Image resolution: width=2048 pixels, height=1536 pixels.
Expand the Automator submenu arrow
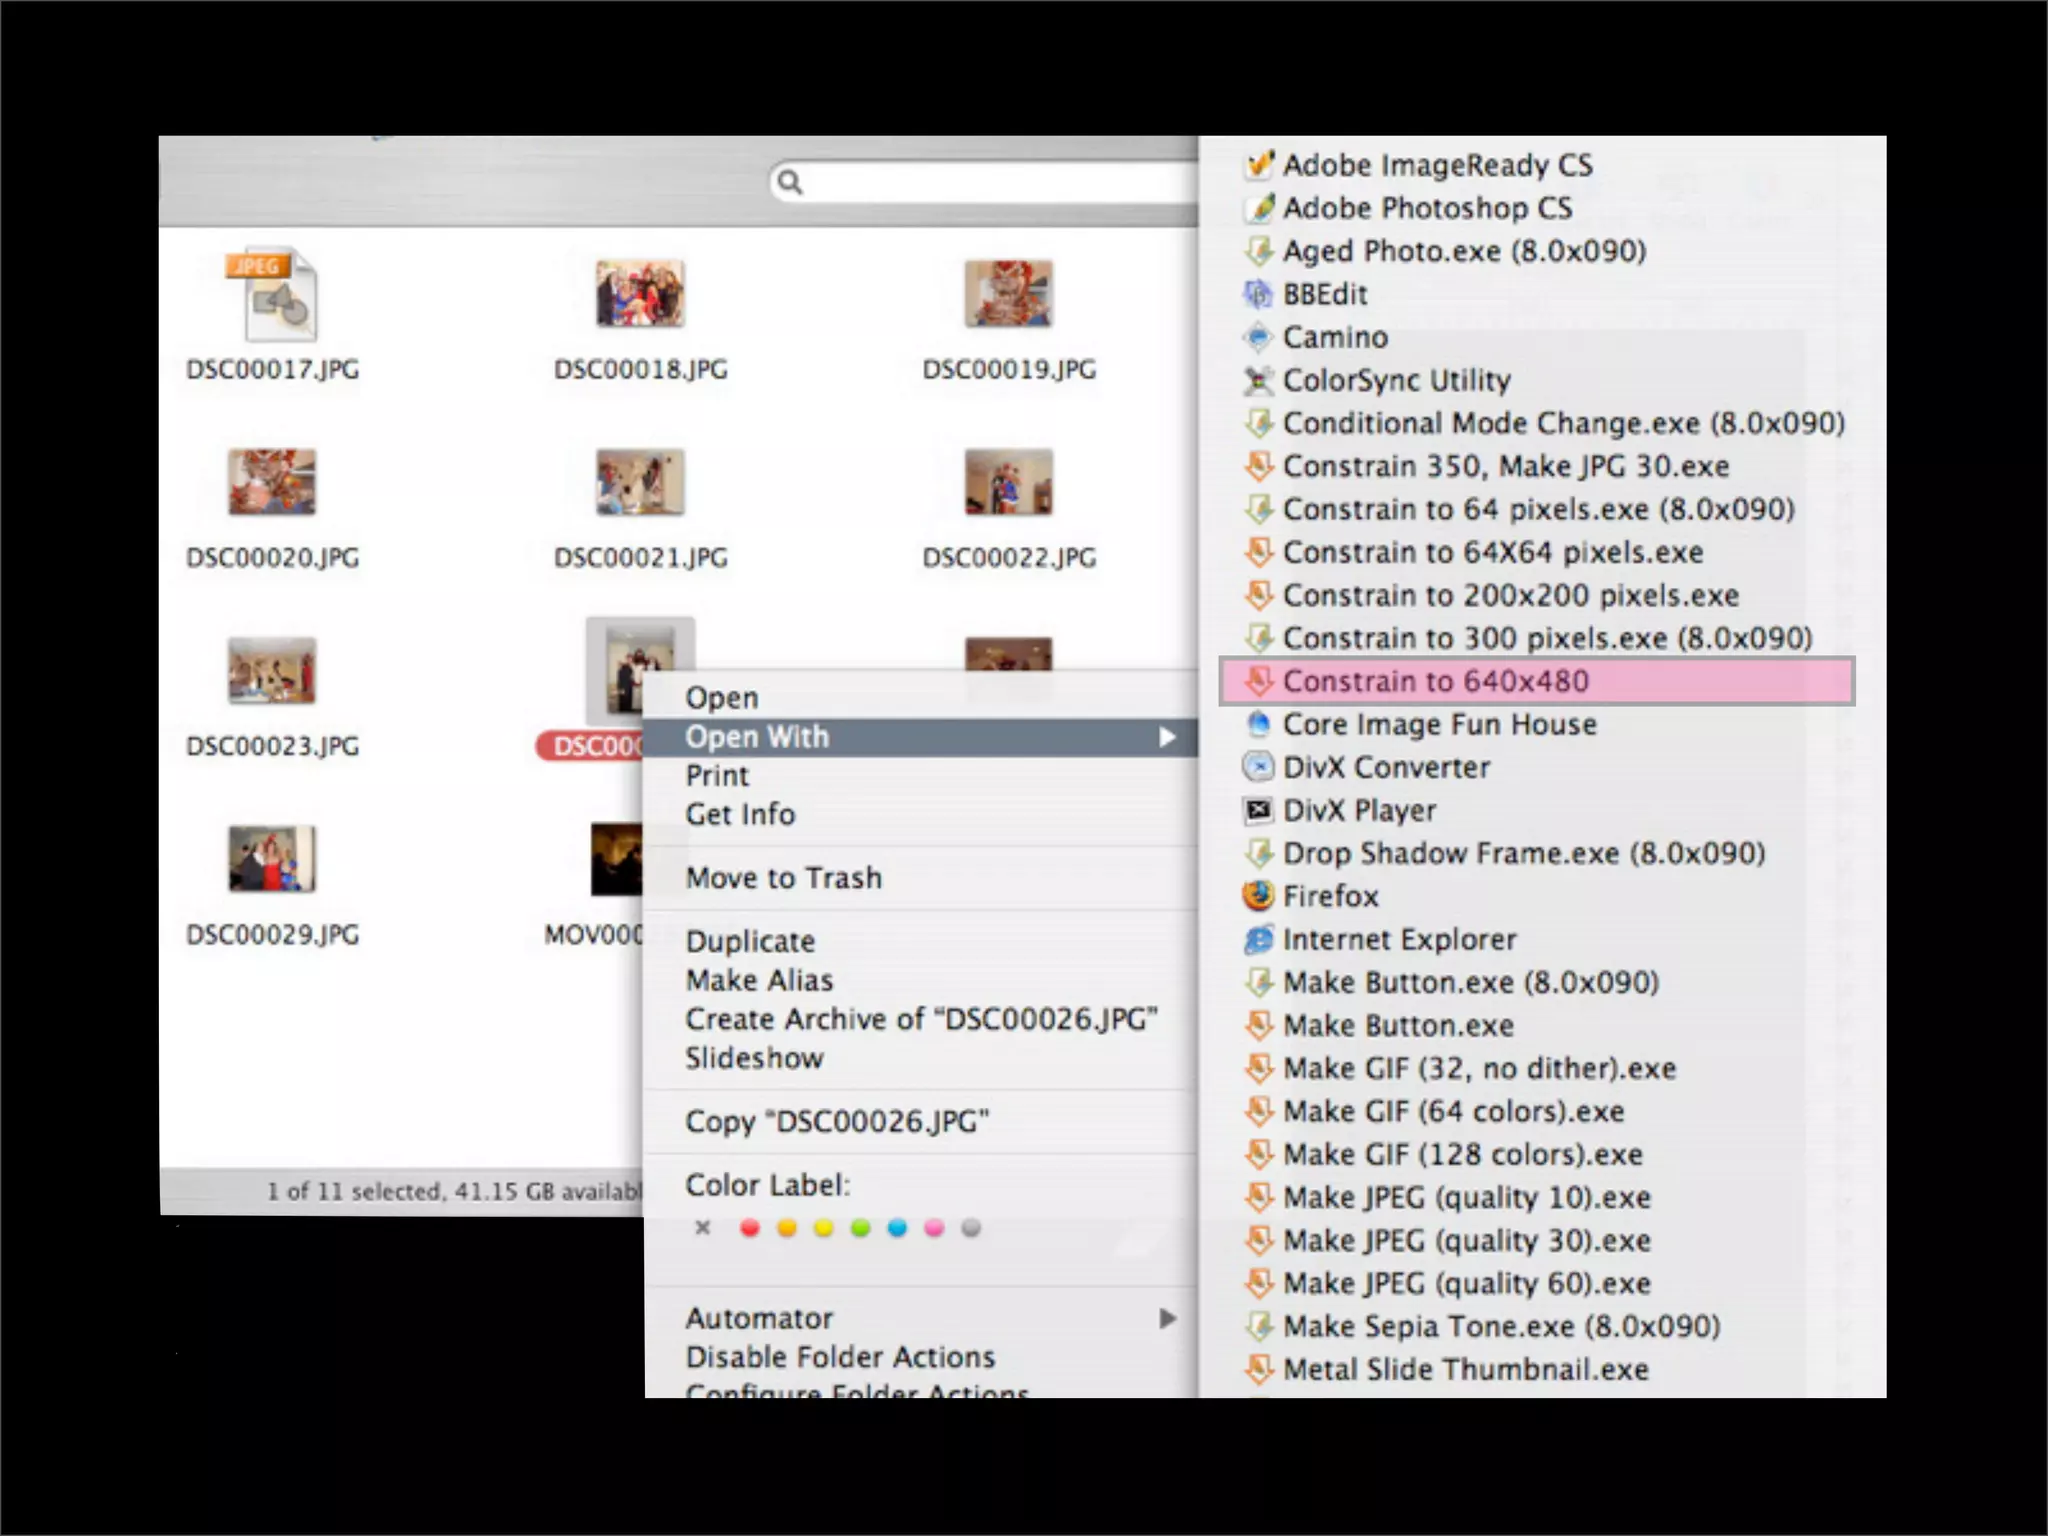(x=1166, y=1318)
